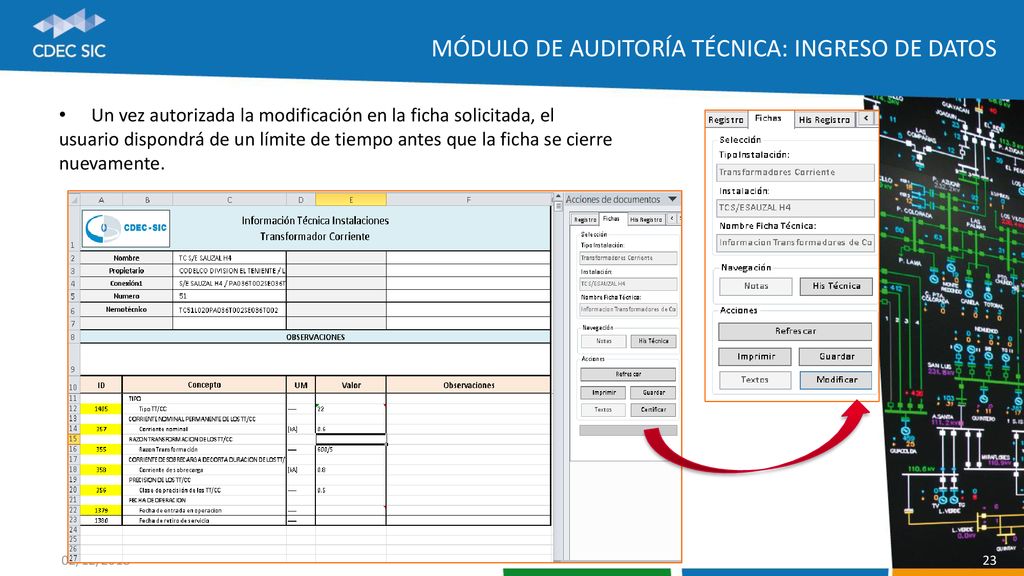Click Imprimir button in the Excel task pane
Viewport: 1024px width, 576px height.
[603, 392]
